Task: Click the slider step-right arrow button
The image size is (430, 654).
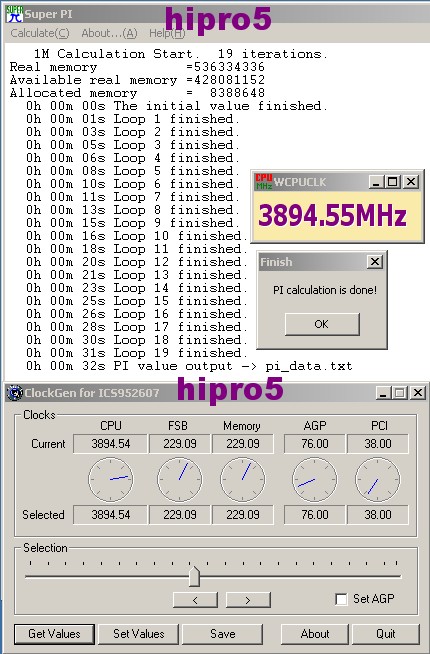Action: point(248,600)
